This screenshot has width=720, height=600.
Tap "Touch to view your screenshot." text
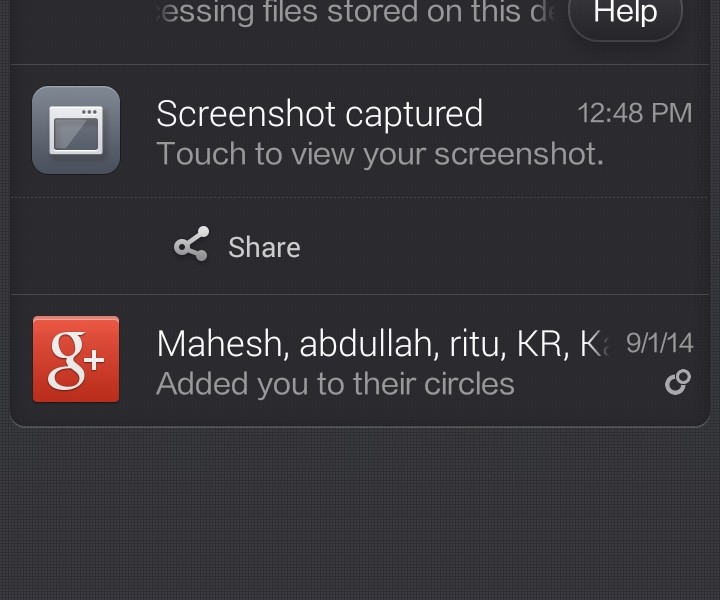coord(380,154)
